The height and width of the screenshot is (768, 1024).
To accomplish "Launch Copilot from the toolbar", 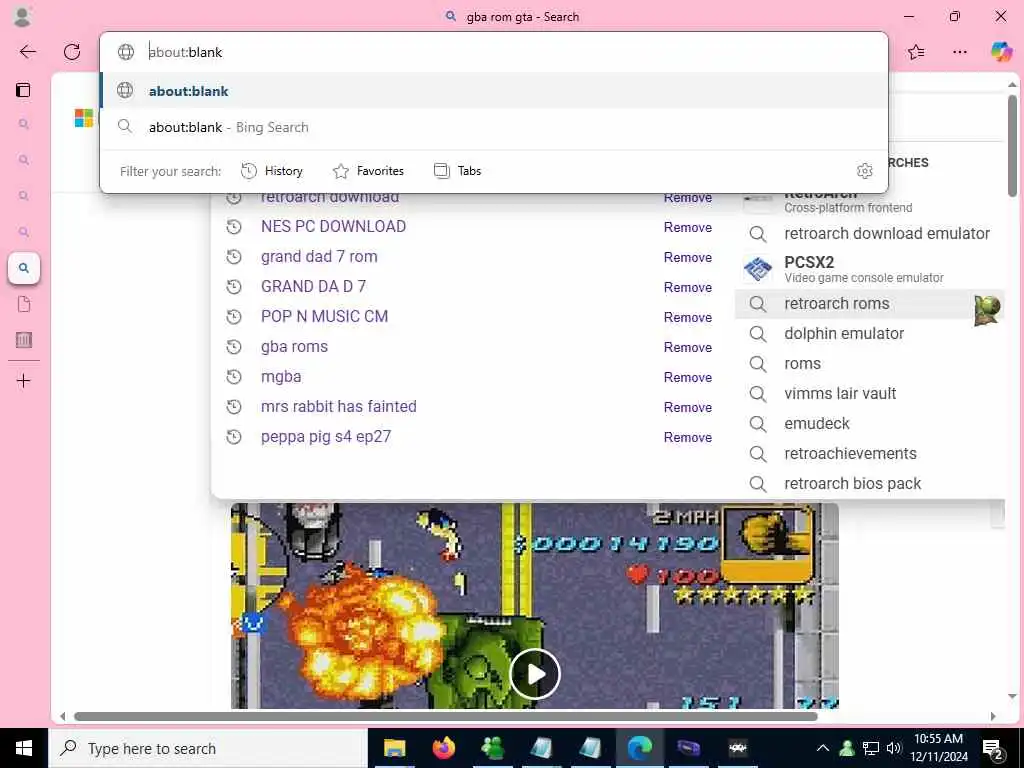I will (x=1000, y=51).
